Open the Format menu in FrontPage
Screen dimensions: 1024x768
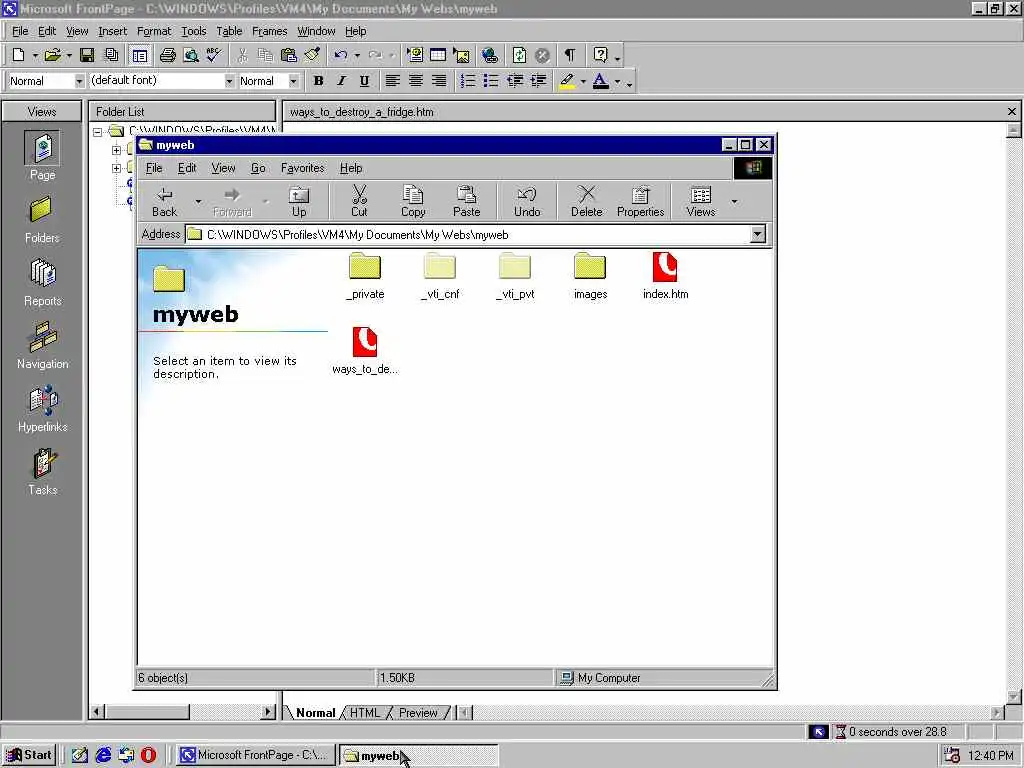[153, 31]
